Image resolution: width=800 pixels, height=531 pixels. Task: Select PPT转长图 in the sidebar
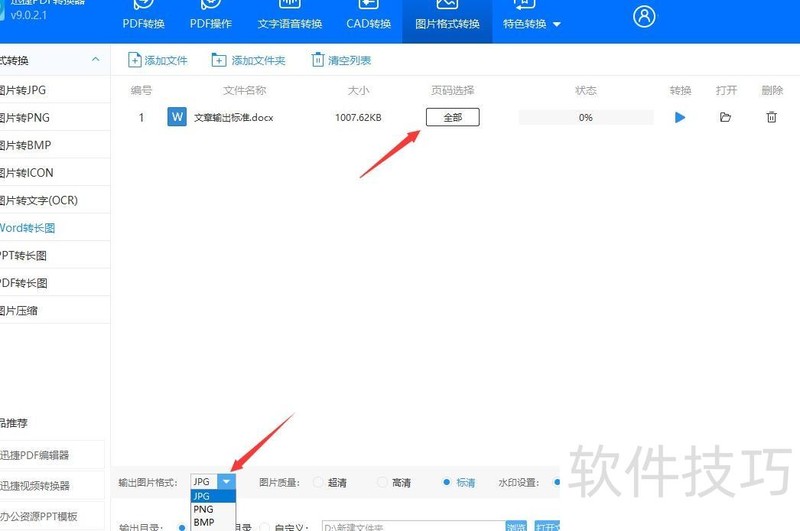(55, 256)
